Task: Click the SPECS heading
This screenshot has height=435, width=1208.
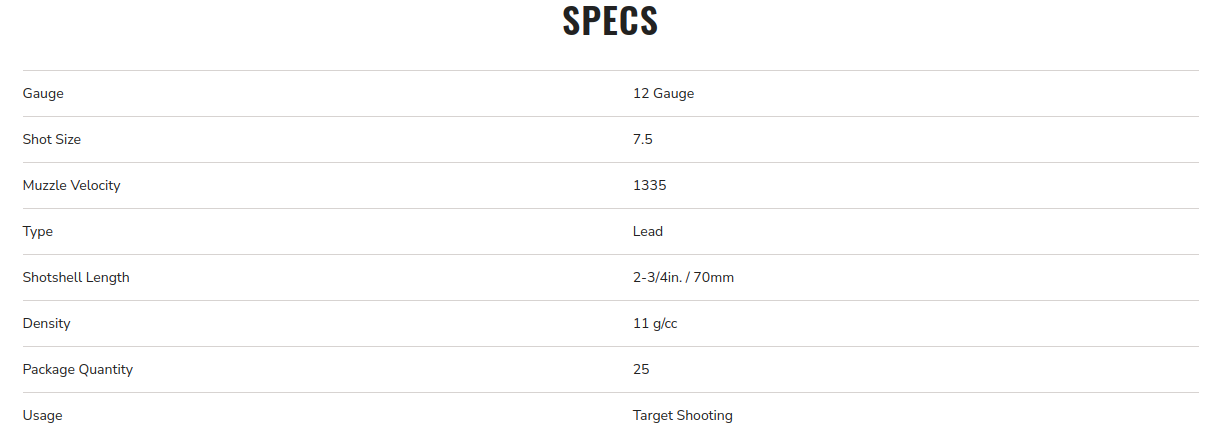Action: click(610, 22)
